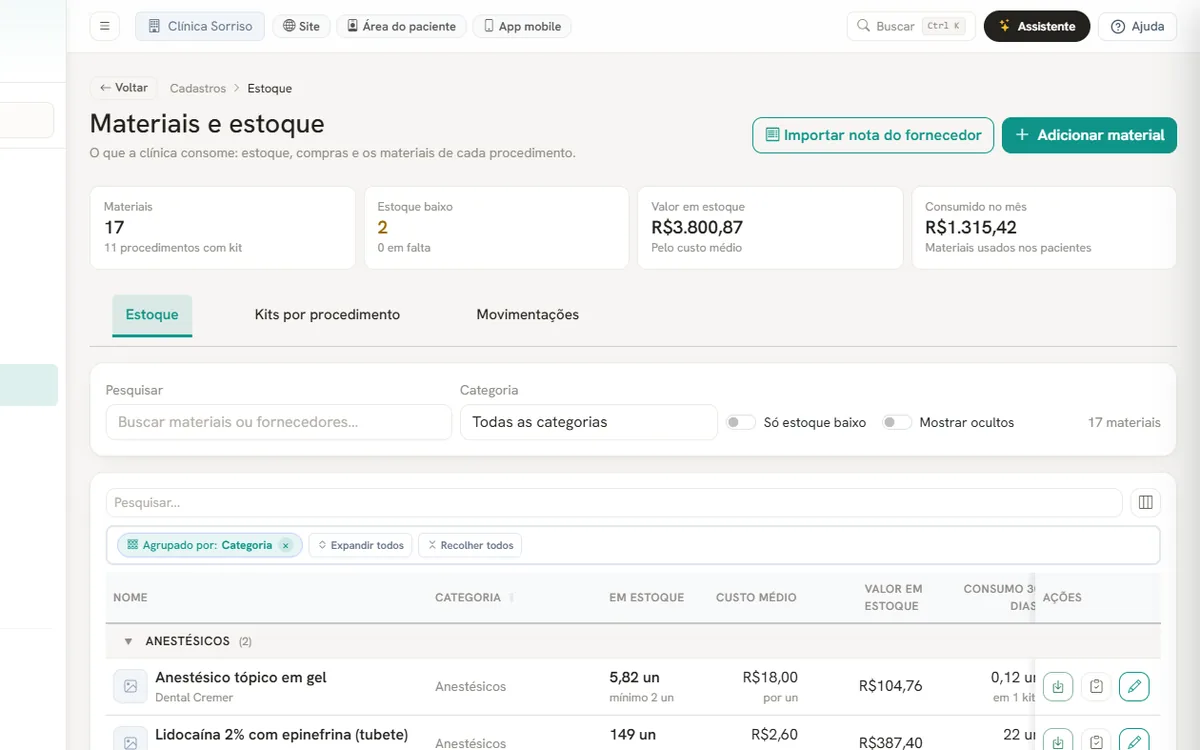The height and width of the screenshot is (750, 1200).
Task: Focus the table Pesquisar field
Action: coord(614,502)
